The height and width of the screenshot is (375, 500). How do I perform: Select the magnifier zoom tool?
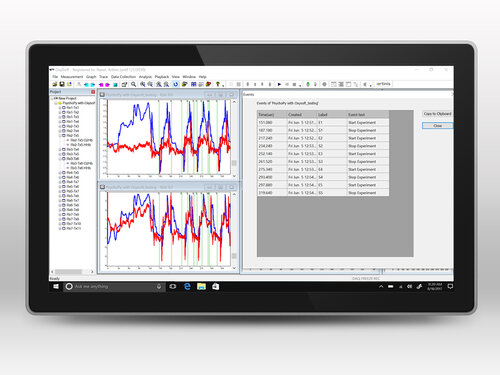[x=134, y=84]
